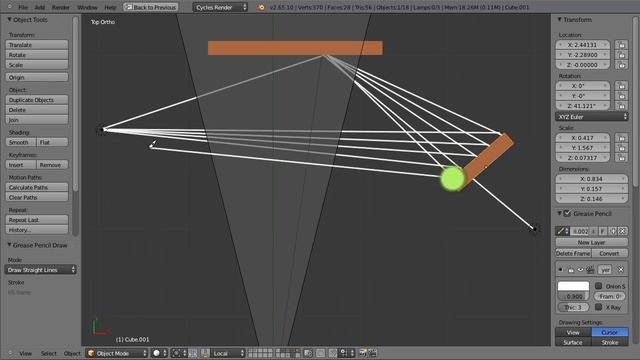Open Cycles Render engine dropdown
Viewport: 640px width, 360px height.
click(x=220, y=7)
